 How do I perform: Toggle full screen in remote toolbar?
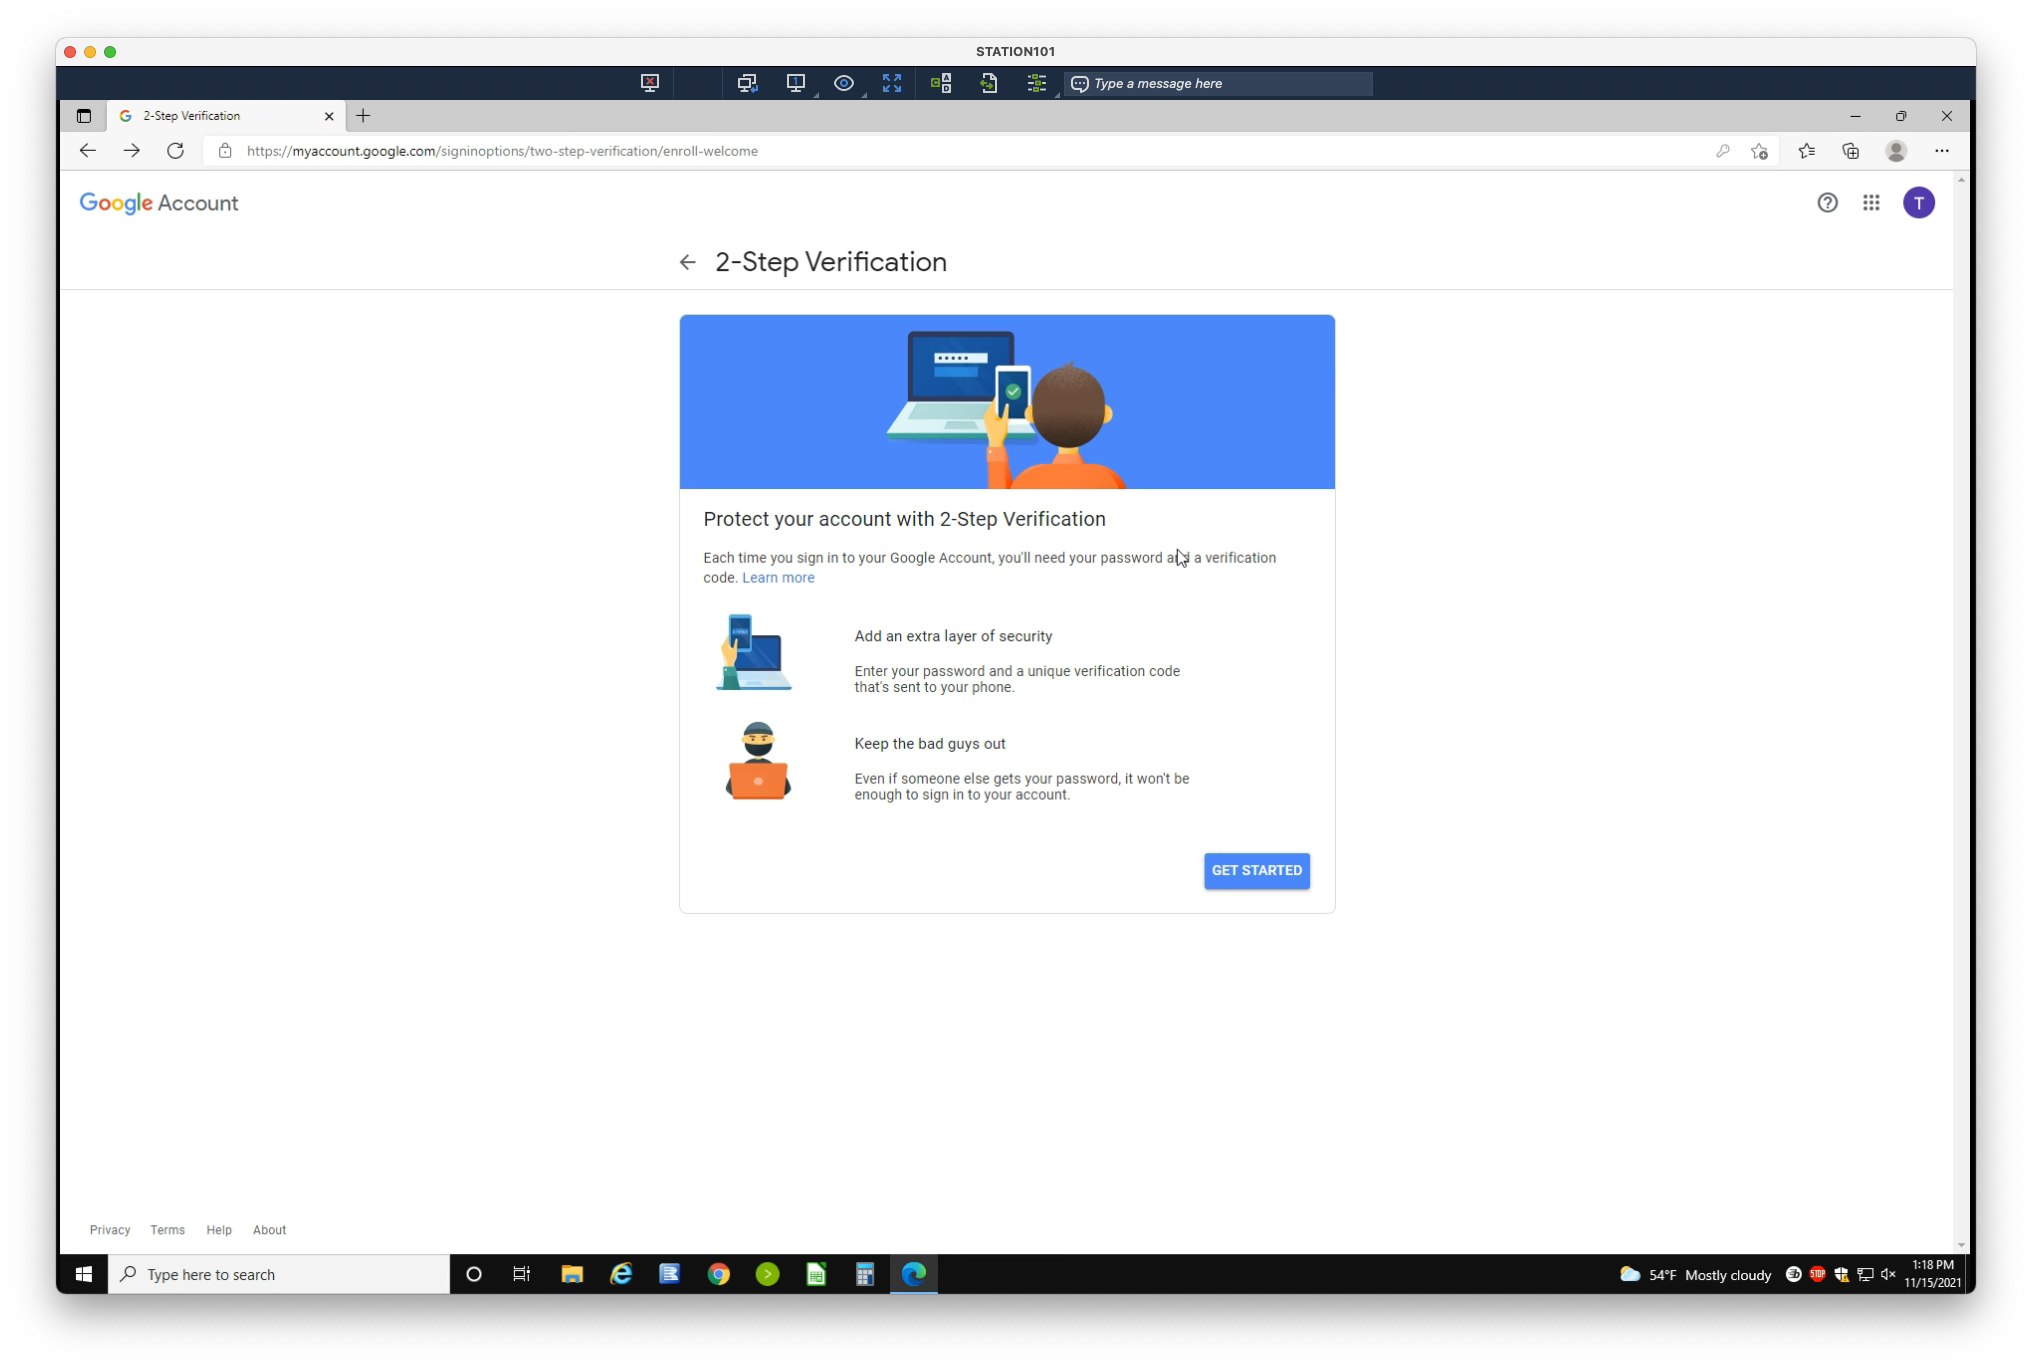(891, 83)
